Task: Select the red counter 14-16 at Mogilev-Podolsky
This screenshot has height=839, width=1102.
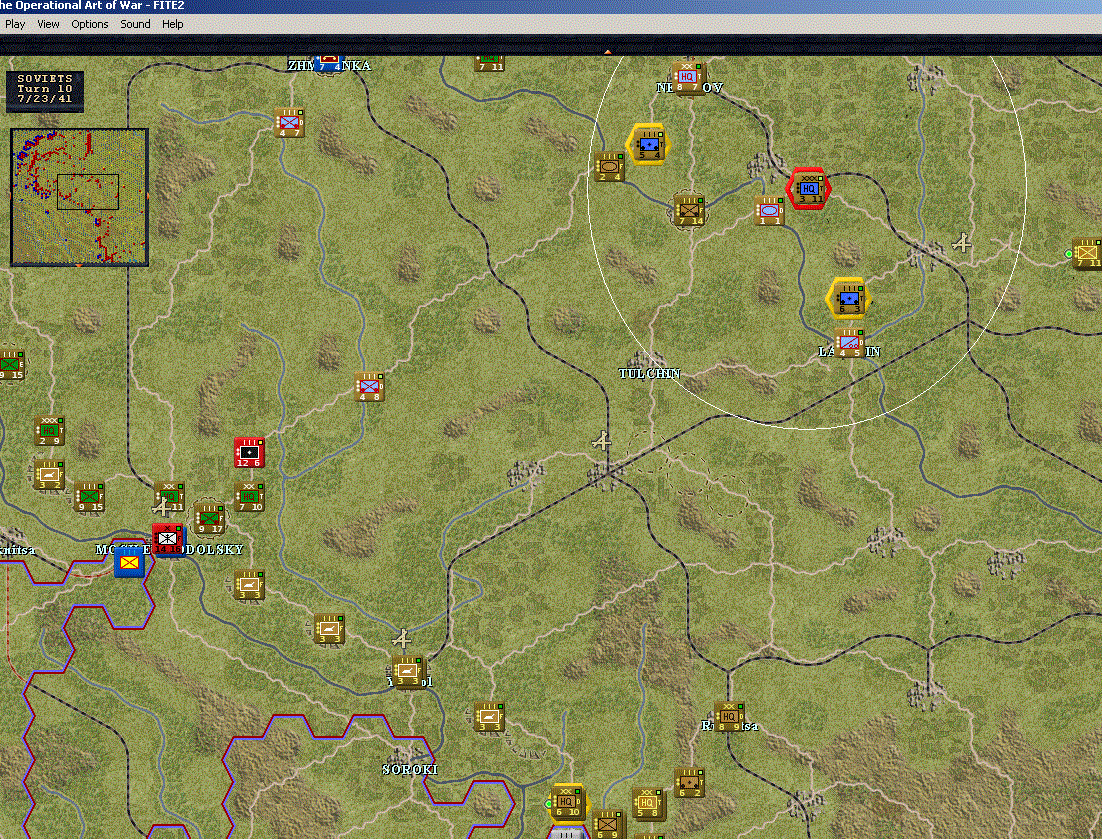Action: [169, 539]
